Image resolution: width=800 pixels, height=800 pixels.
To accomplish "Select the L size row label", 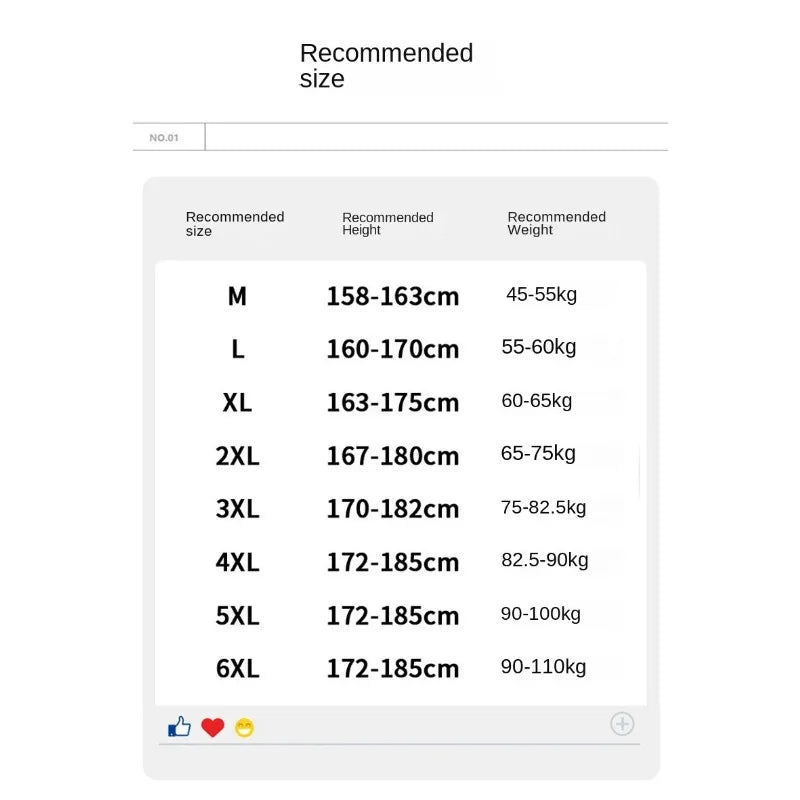I will point(237,349).
